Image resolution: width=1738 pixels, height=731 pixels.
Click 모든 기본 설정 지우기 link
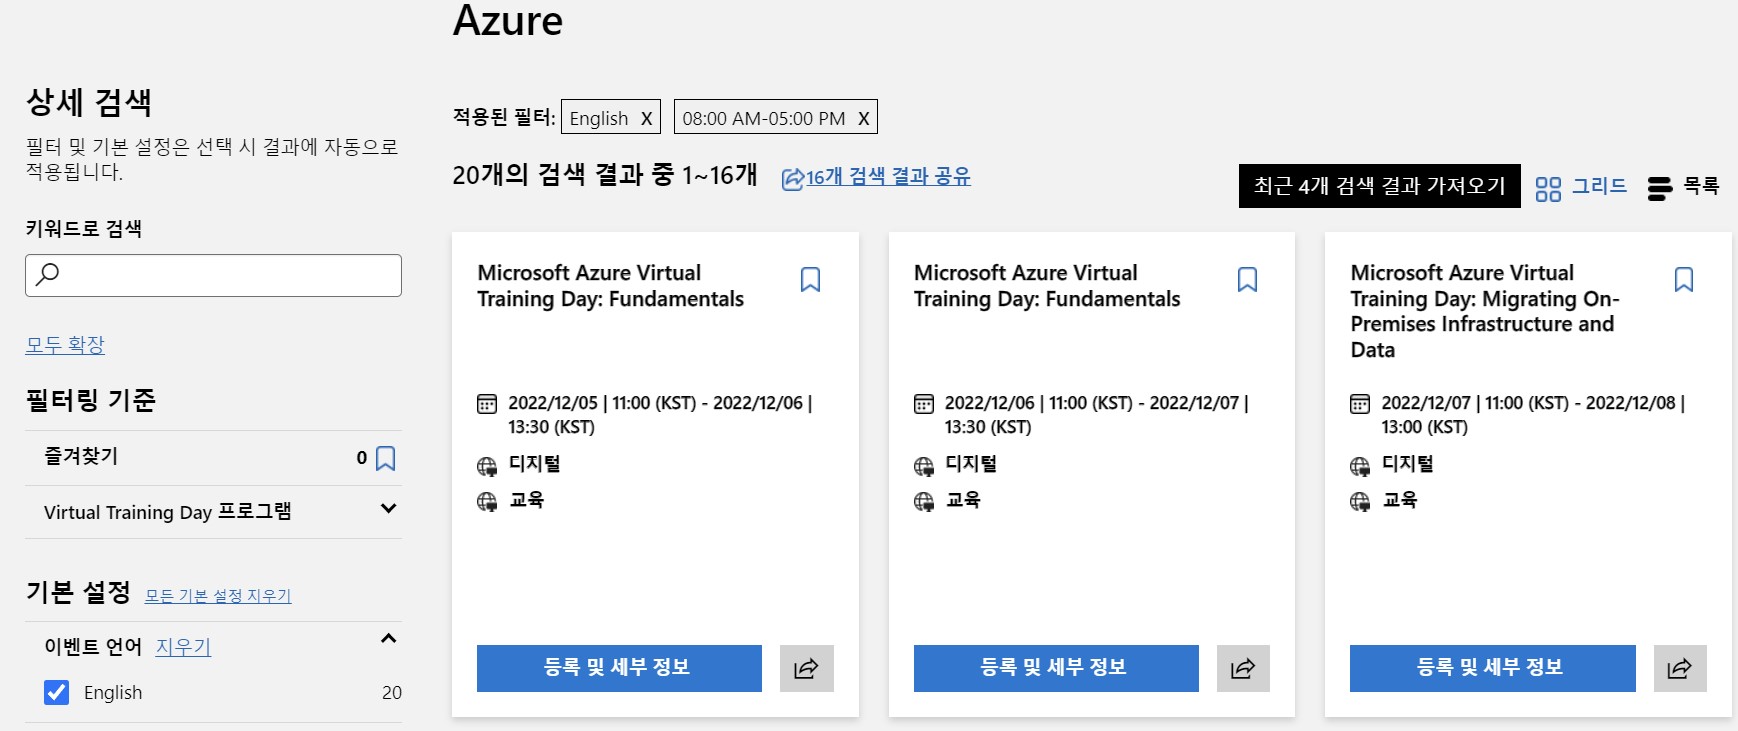(x=218, y=596)
